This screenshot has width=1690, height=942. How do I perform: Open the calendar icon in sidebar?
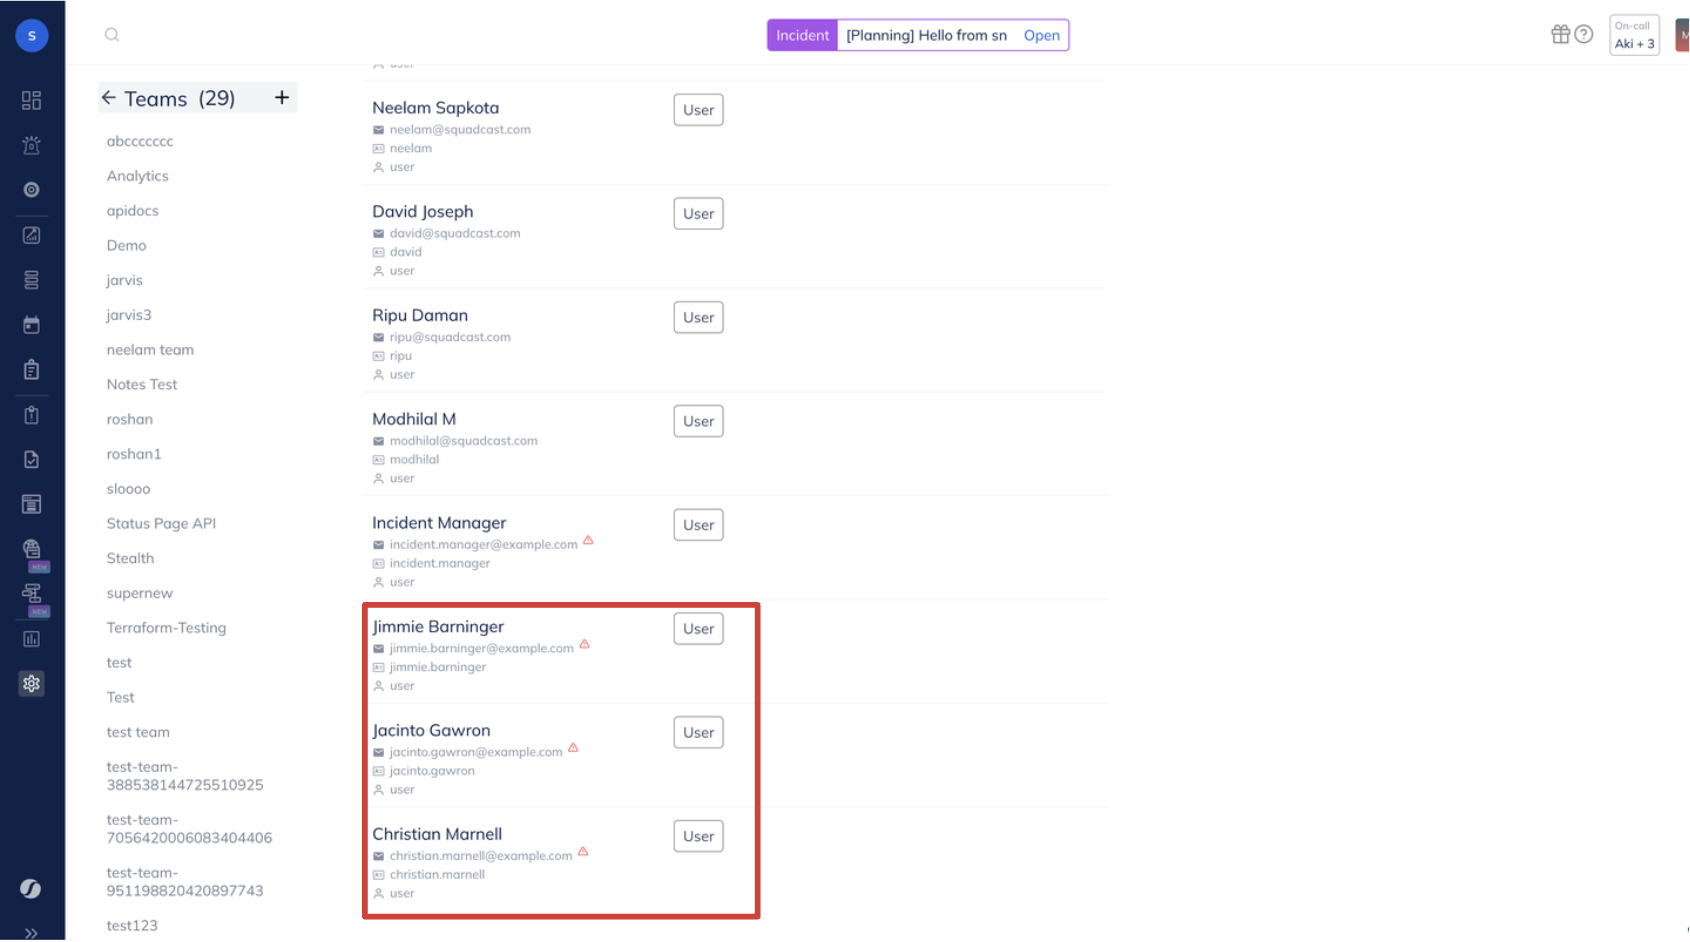pyautogui.click(x=32, y=325)
